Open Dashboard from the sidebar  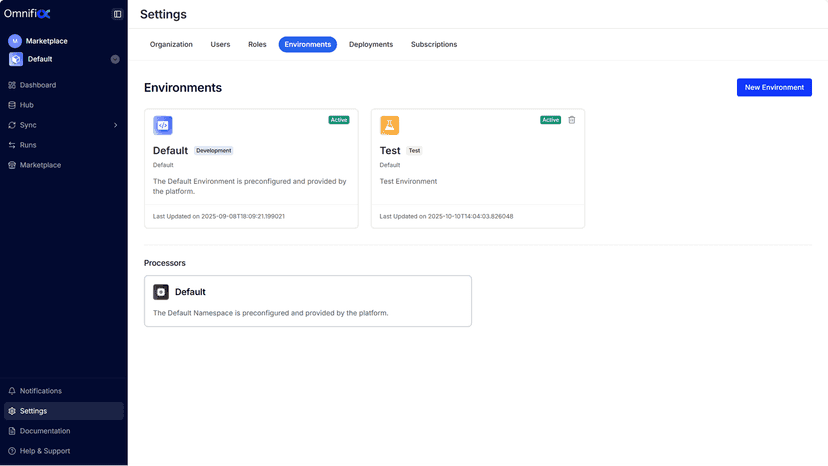click(x=37, y=85)
